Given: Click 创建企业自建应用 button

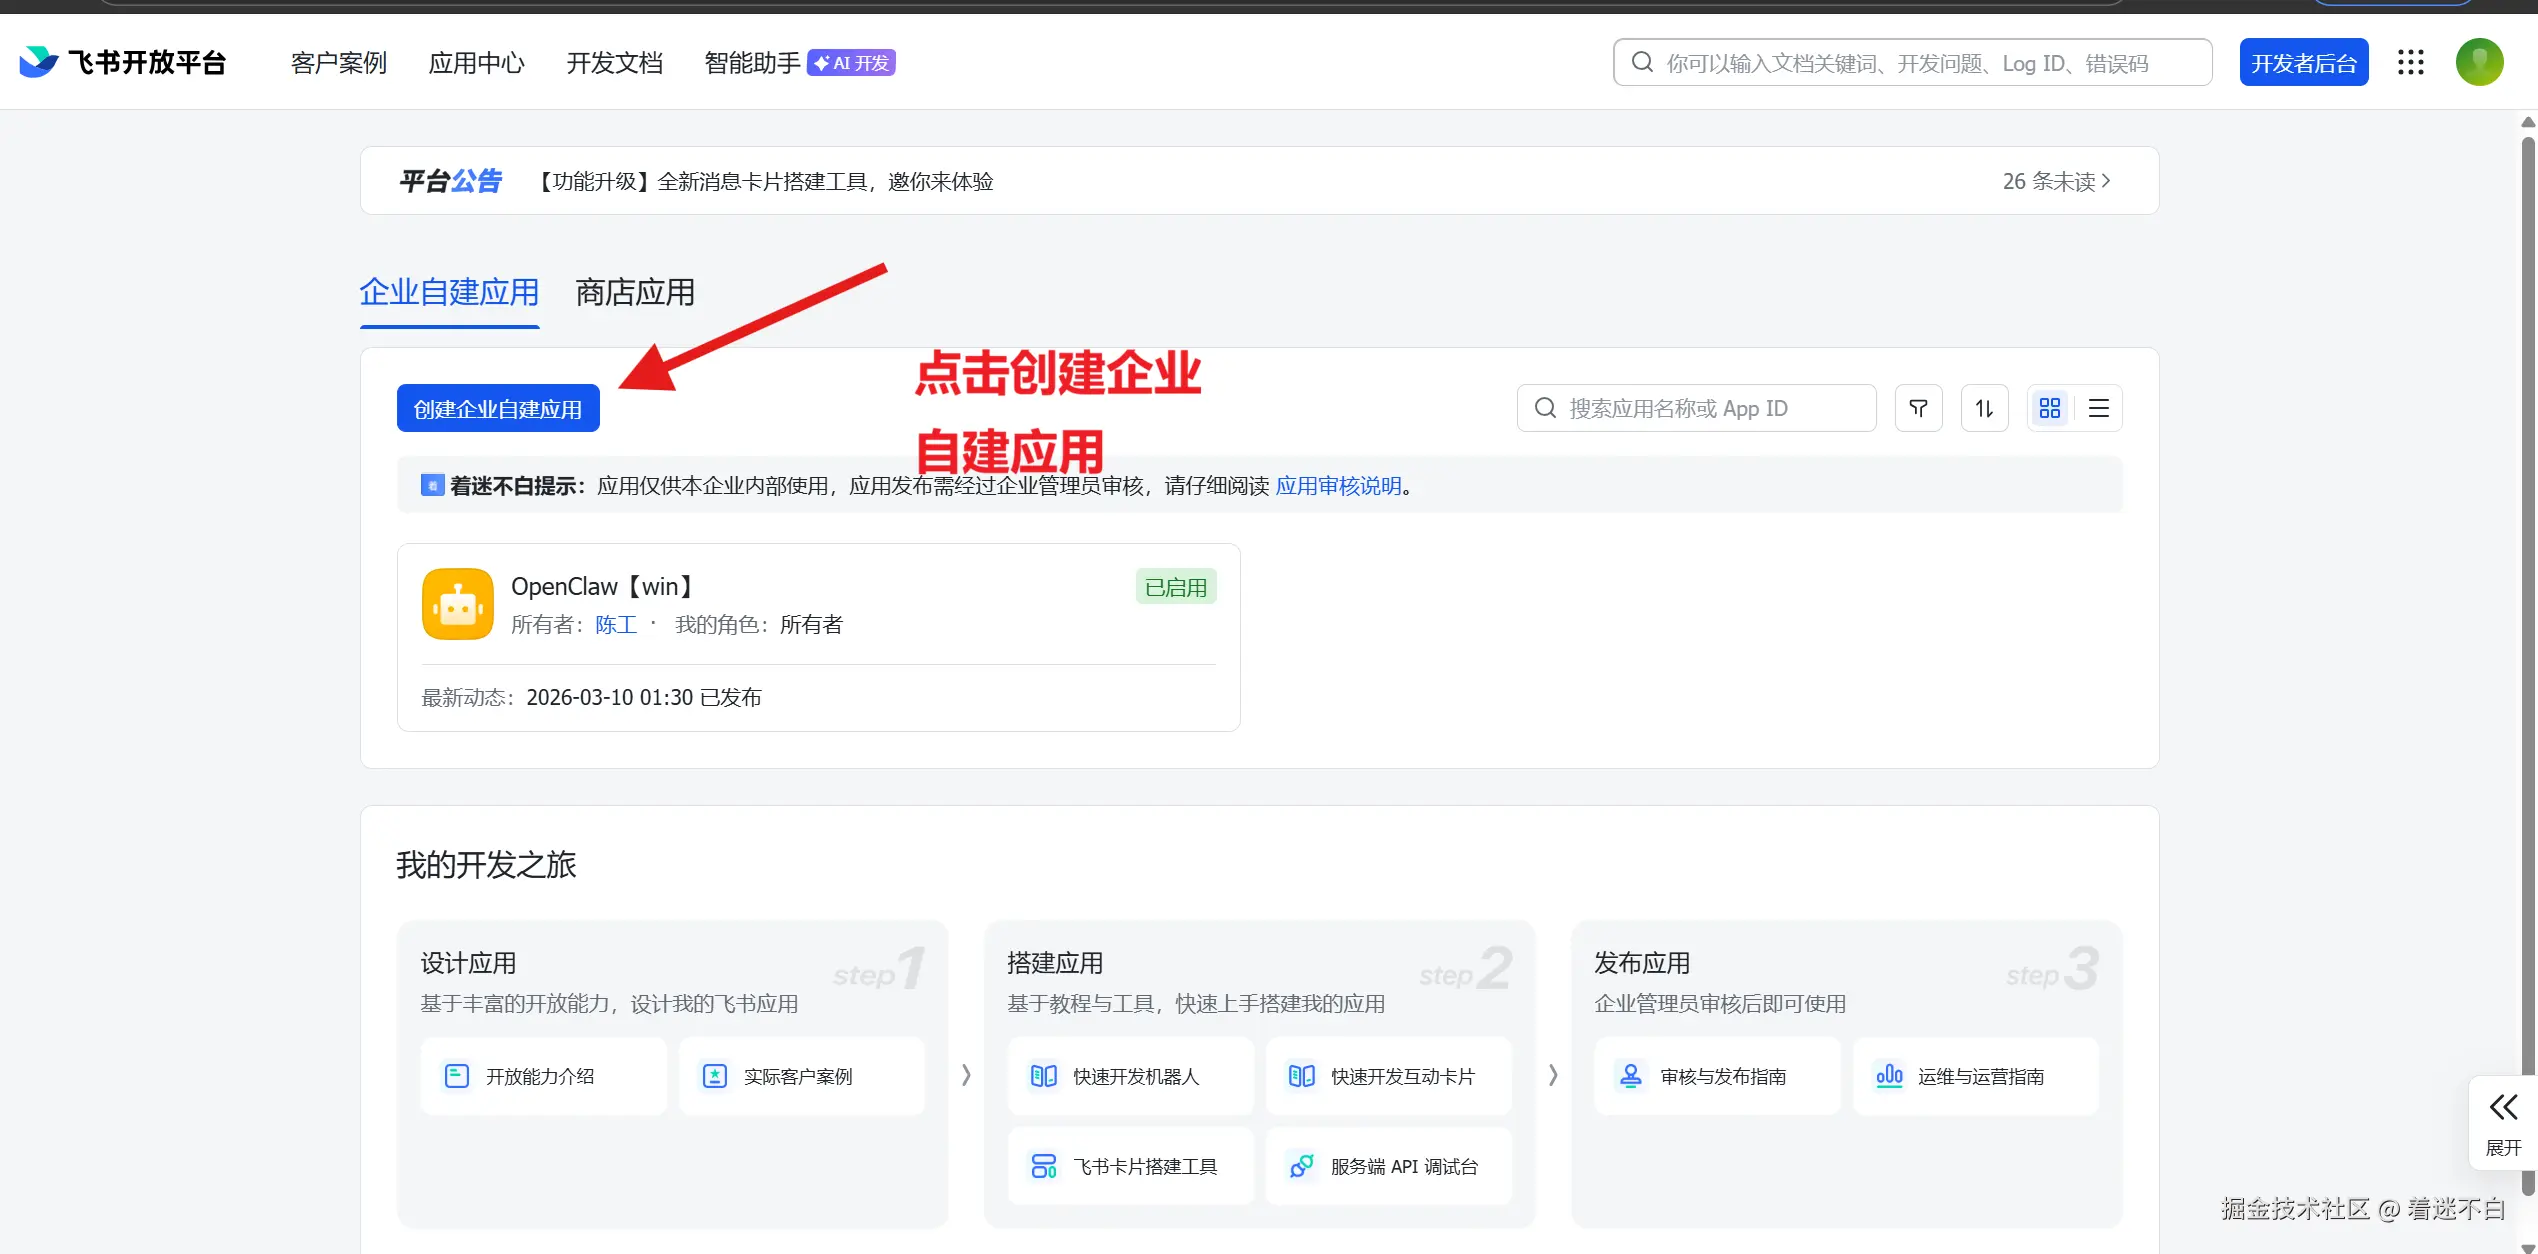Looking at the screenshot, I should (498, 409).
